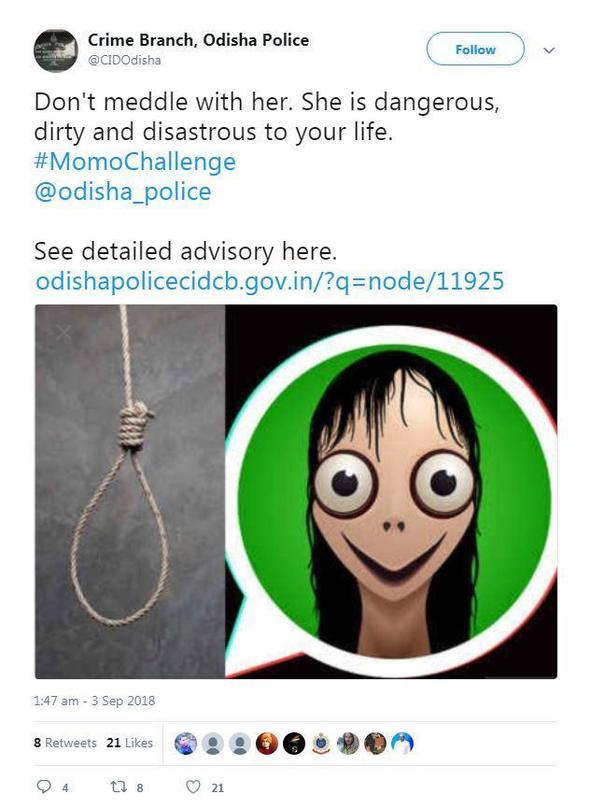Image resolution: width=590 pixels, height=808 pixels.
Task: Open the first liker avatar in the row
Action: point(186,744)
